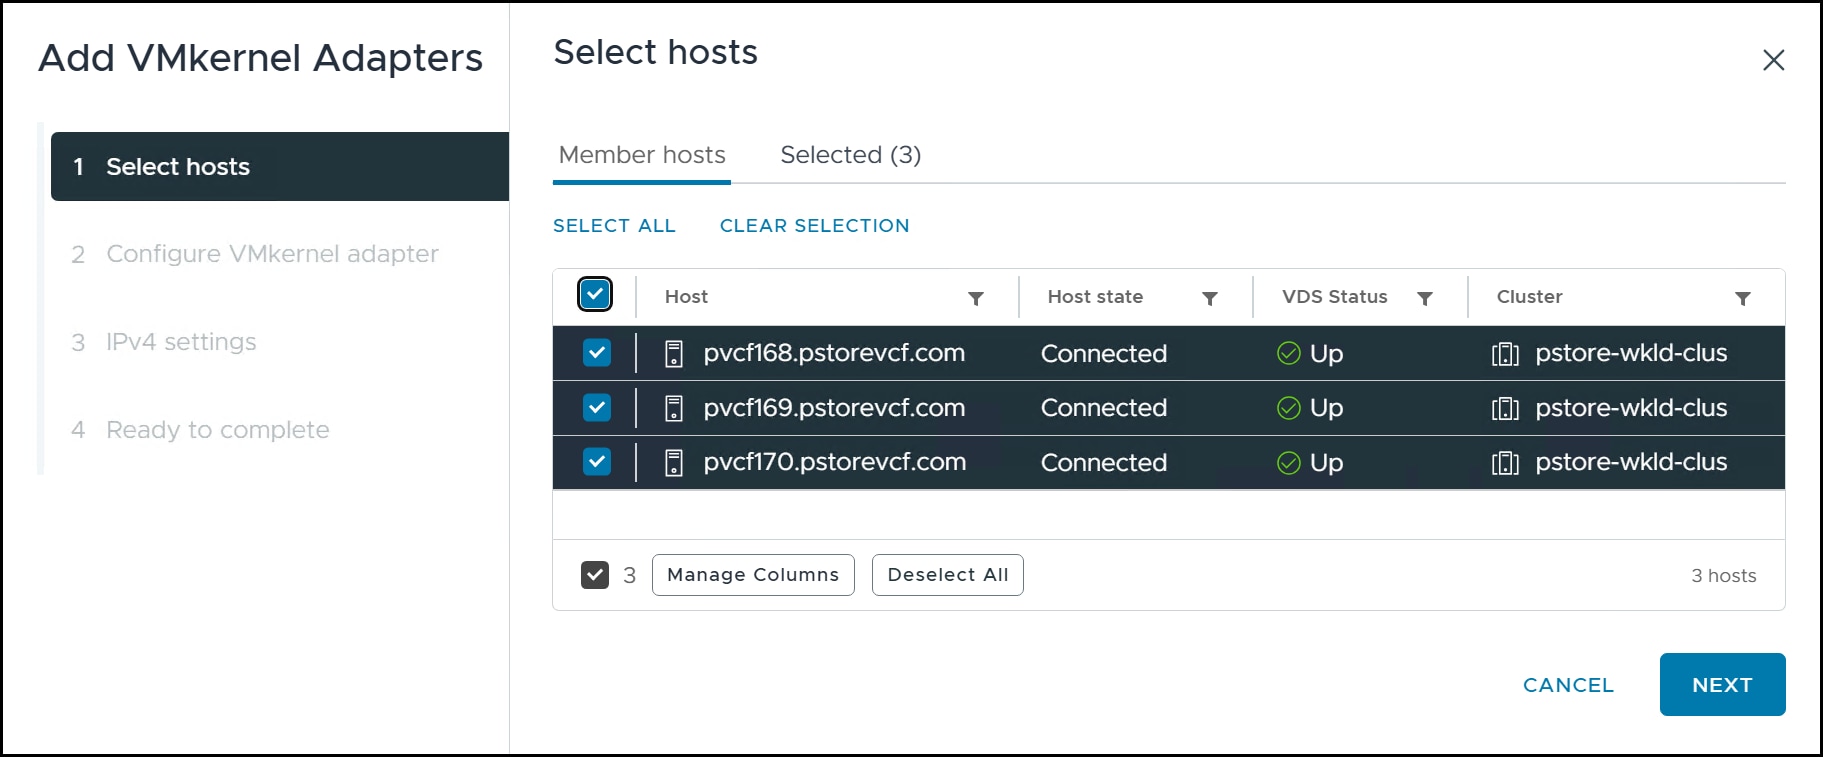Viewport: 1823px width, 757px height.
Task: Click the pvcf170.pstorevcf.com host name
Action: tap(835, 462)
